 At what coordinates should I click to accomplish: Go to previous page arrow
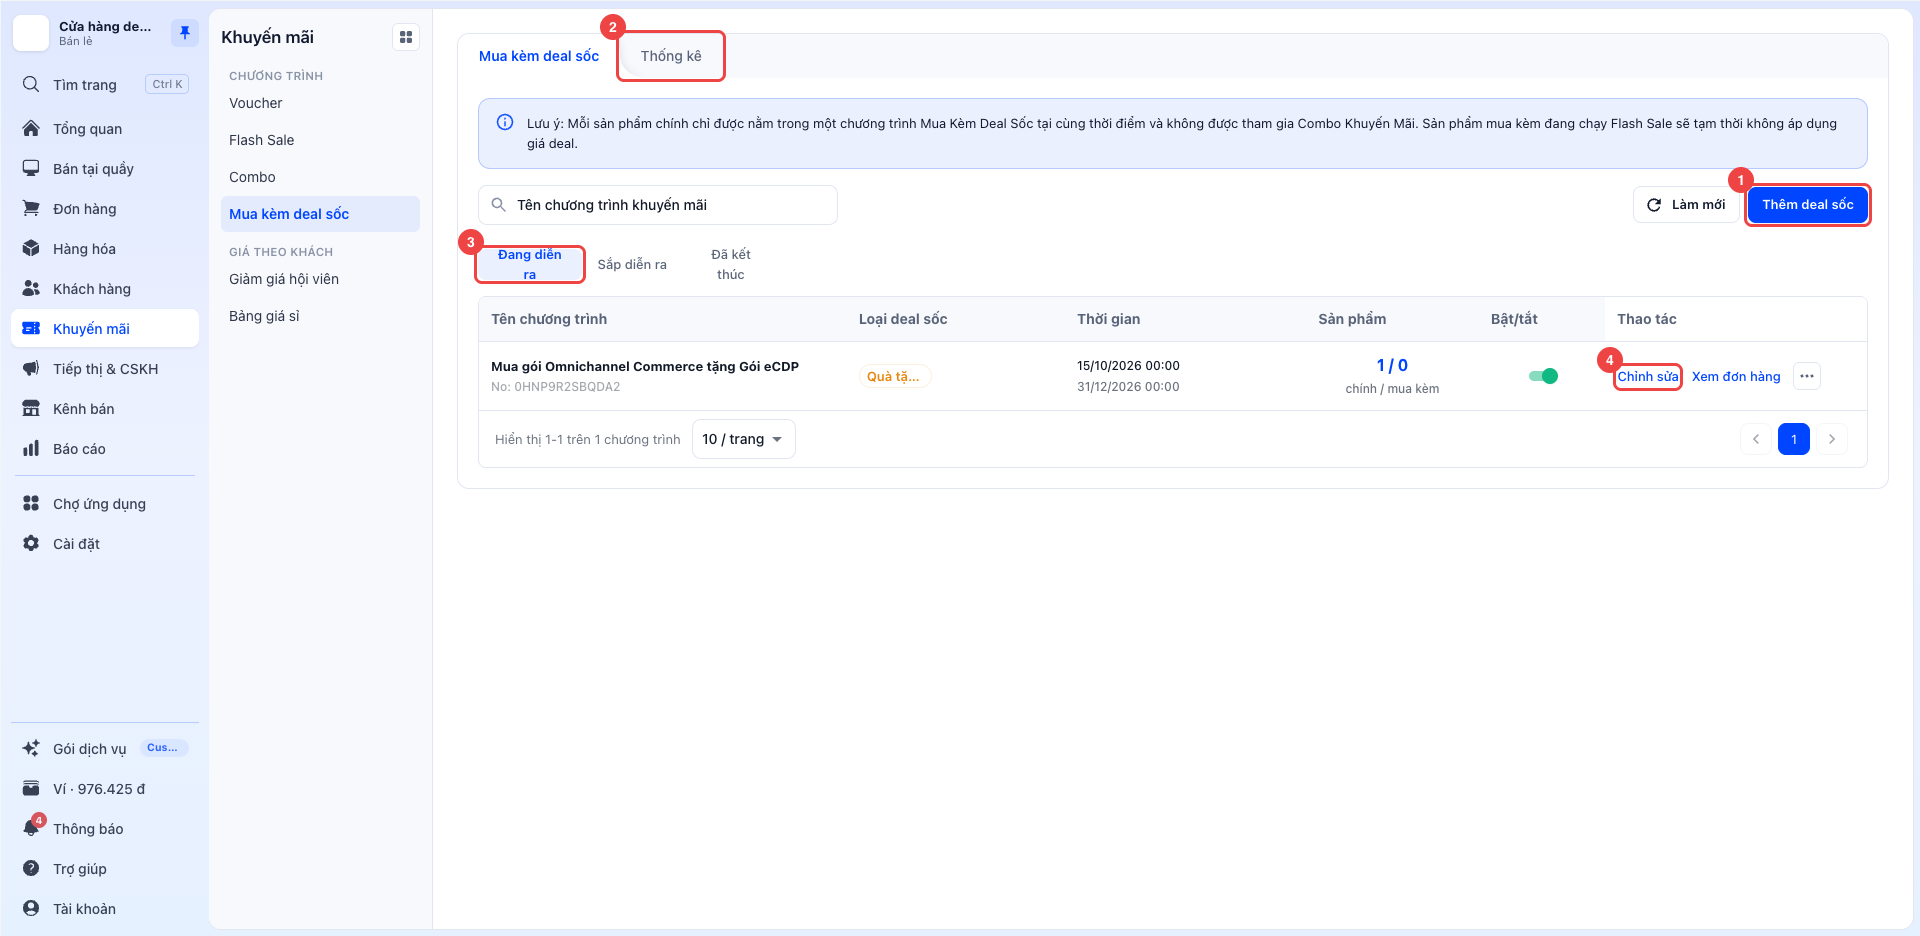[1756, 439]
